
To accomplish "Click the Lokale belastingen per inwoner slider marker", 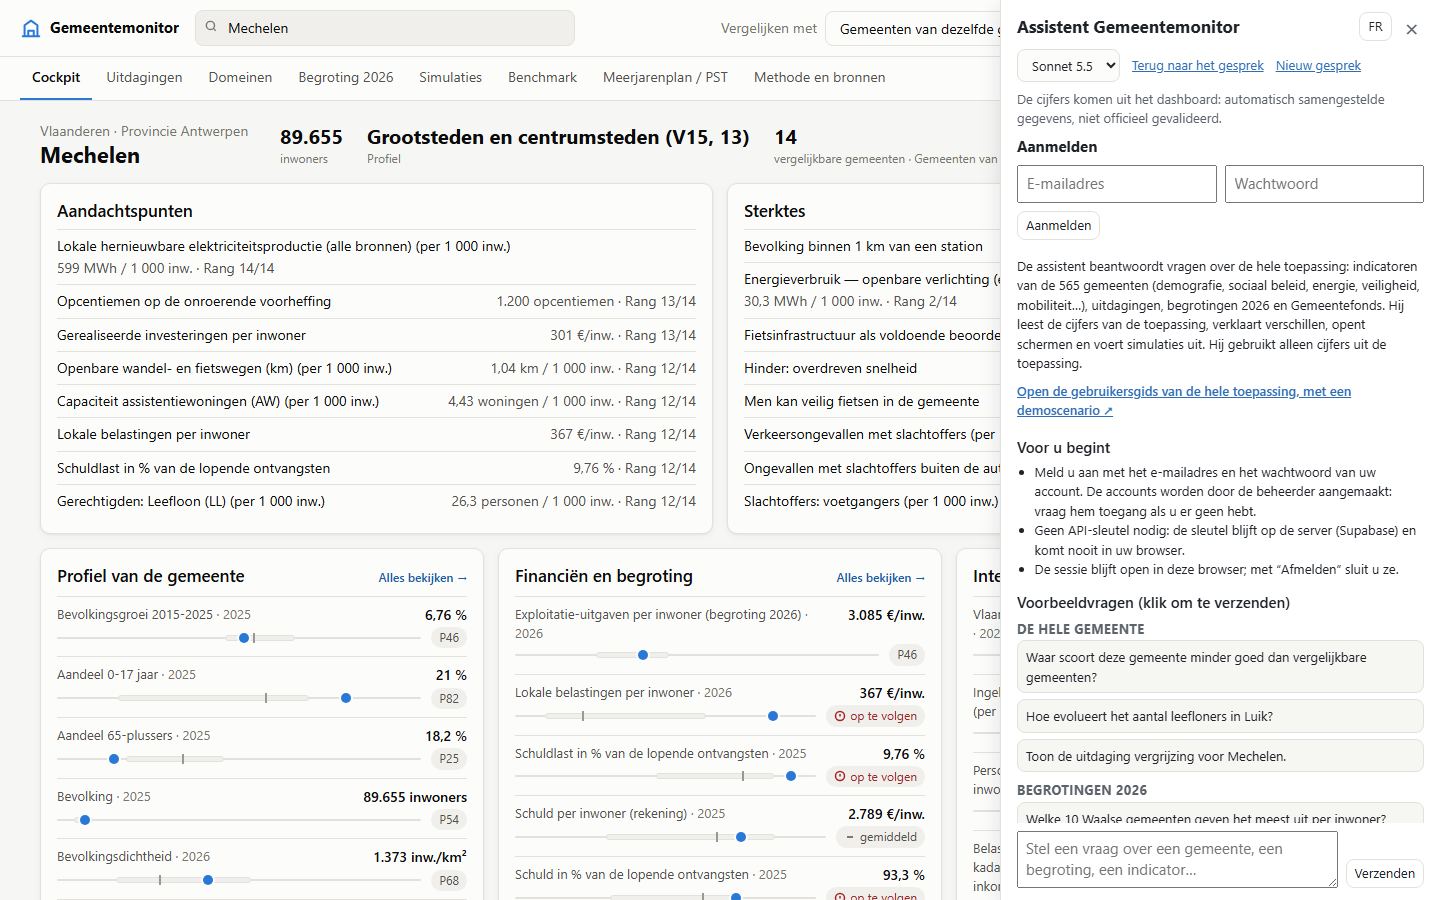I will [773, 716].
